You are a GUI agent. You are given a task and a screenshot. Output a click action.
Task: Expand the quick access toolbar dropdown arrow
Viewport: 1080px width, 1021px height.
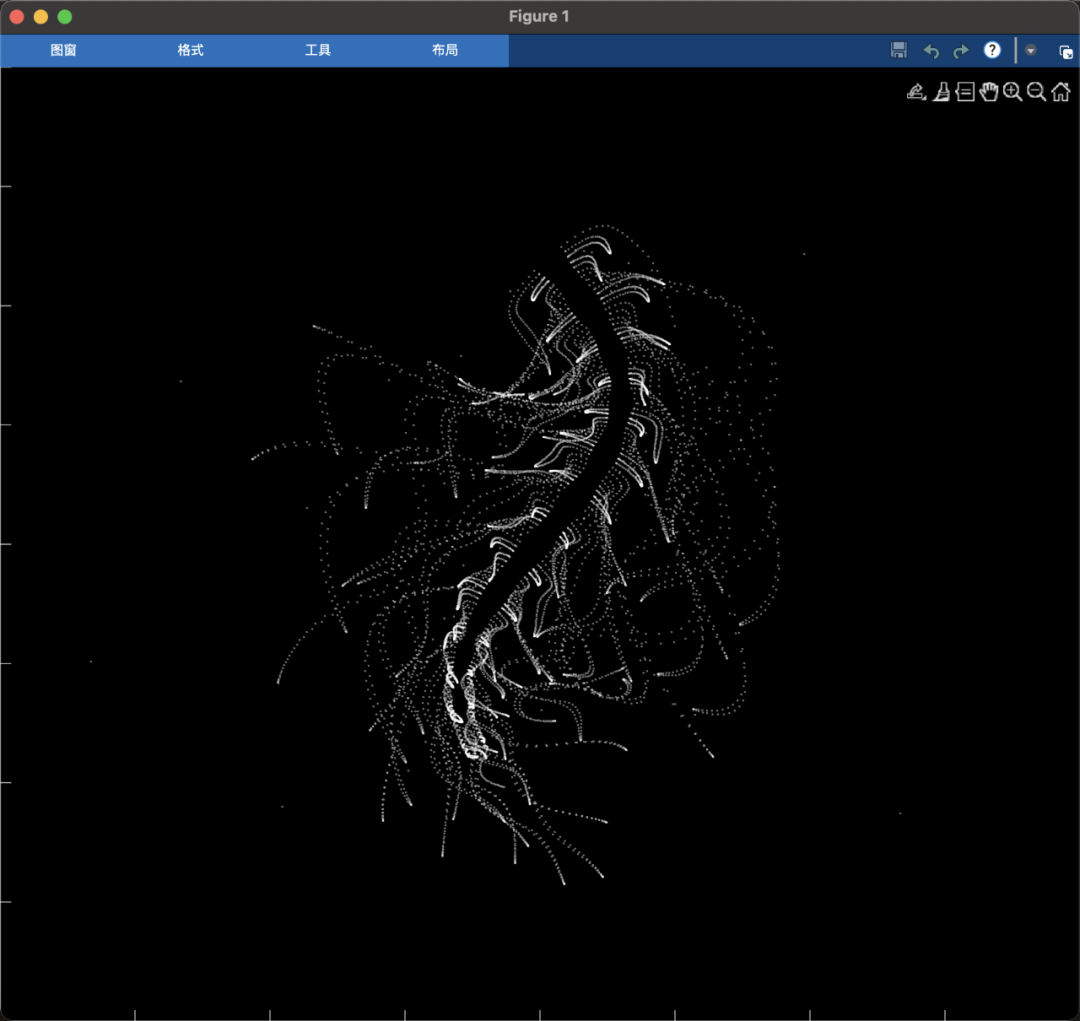[x=1030, y=50]
